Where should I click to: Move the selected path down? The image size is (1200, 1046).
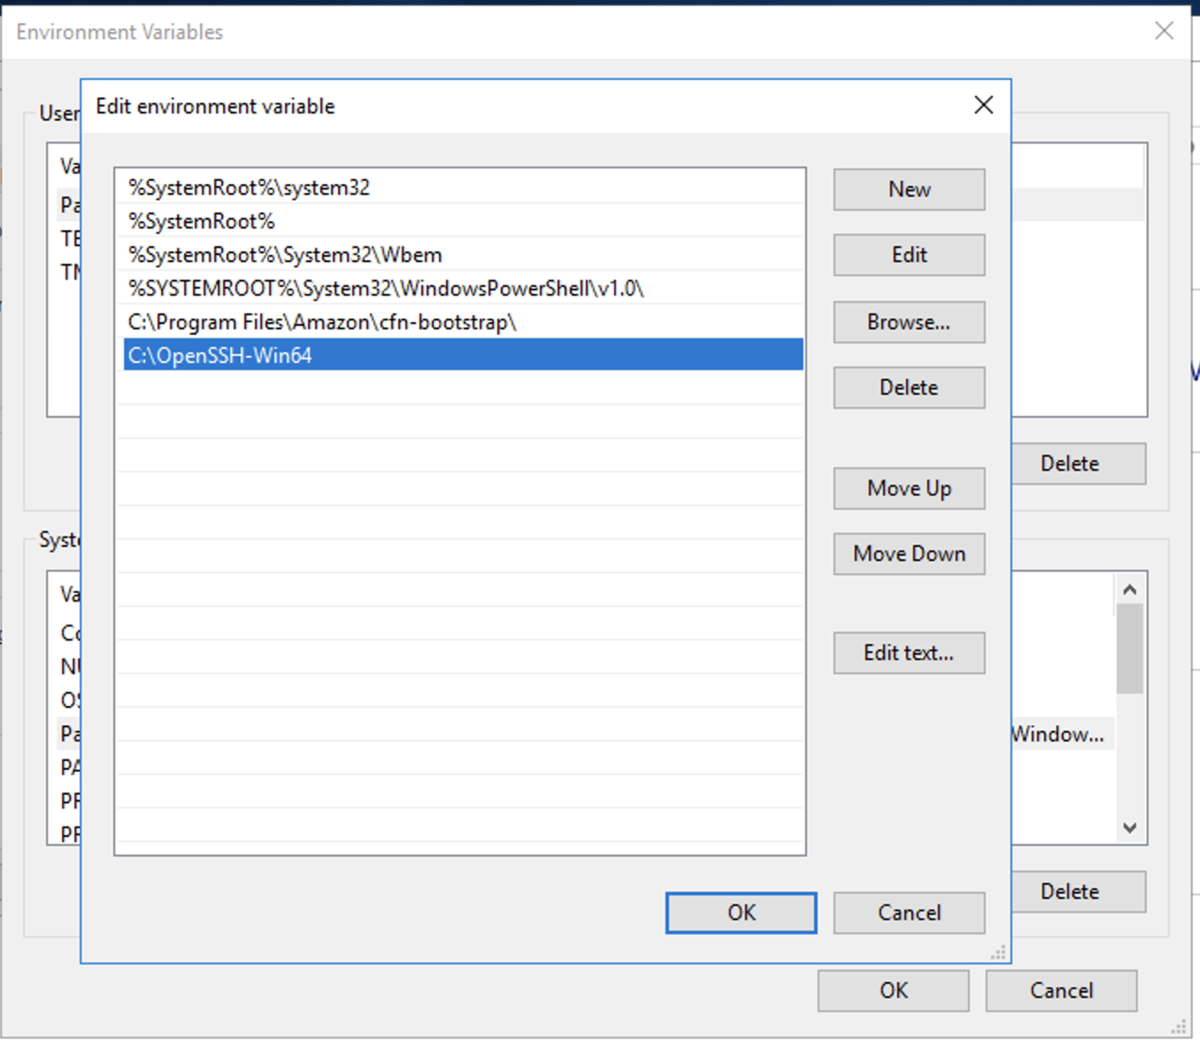909,554
